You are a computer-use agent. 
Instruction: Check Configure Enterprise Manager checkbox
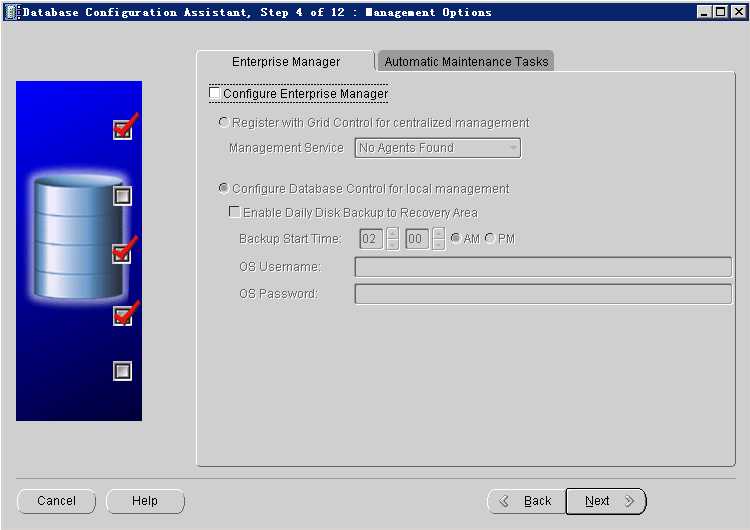tap(215, 92)
